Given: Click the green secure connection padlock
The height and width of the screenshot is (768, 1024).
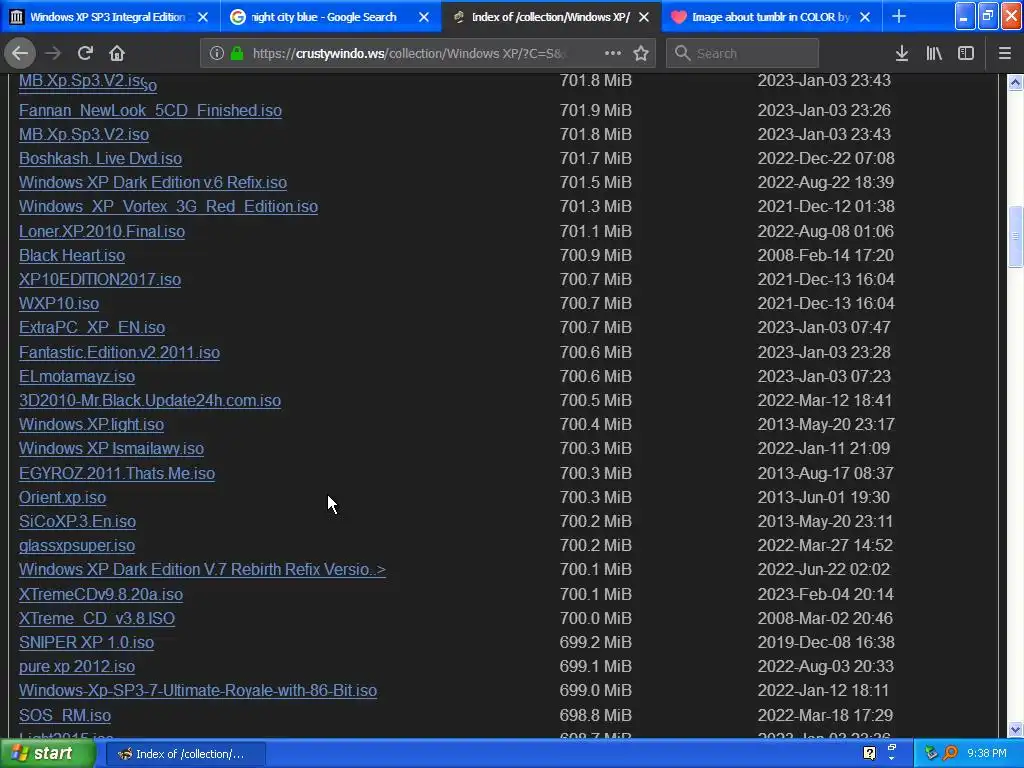Looking at the screenshot, I should pos(237,53).
